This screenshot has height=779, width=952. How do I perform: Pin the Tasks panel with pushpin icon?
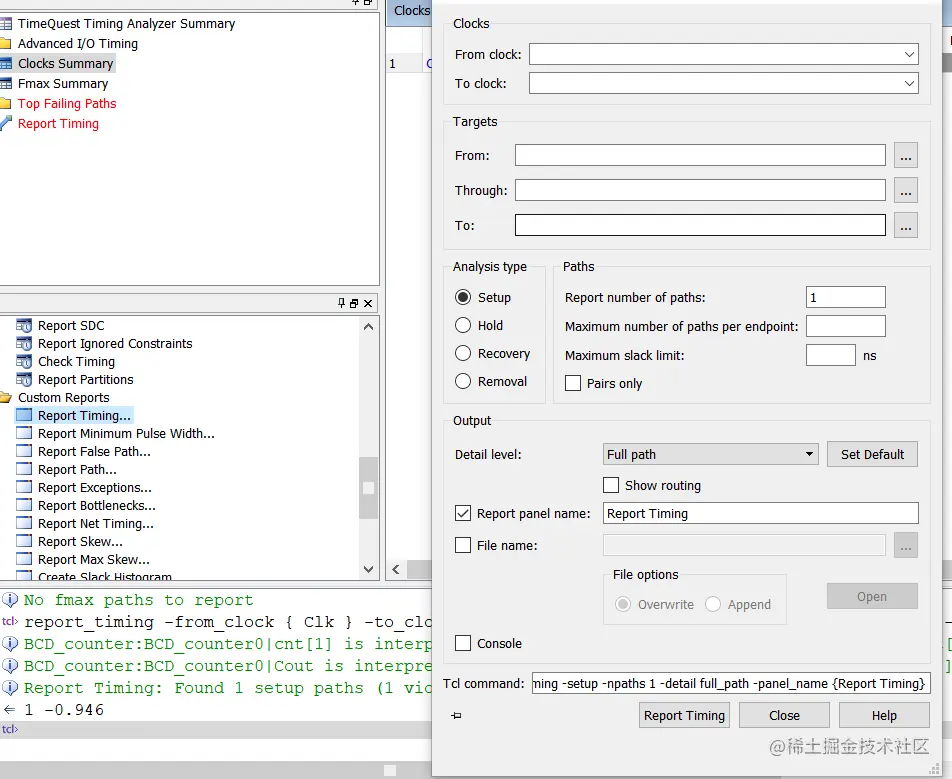tap(341, 303)
